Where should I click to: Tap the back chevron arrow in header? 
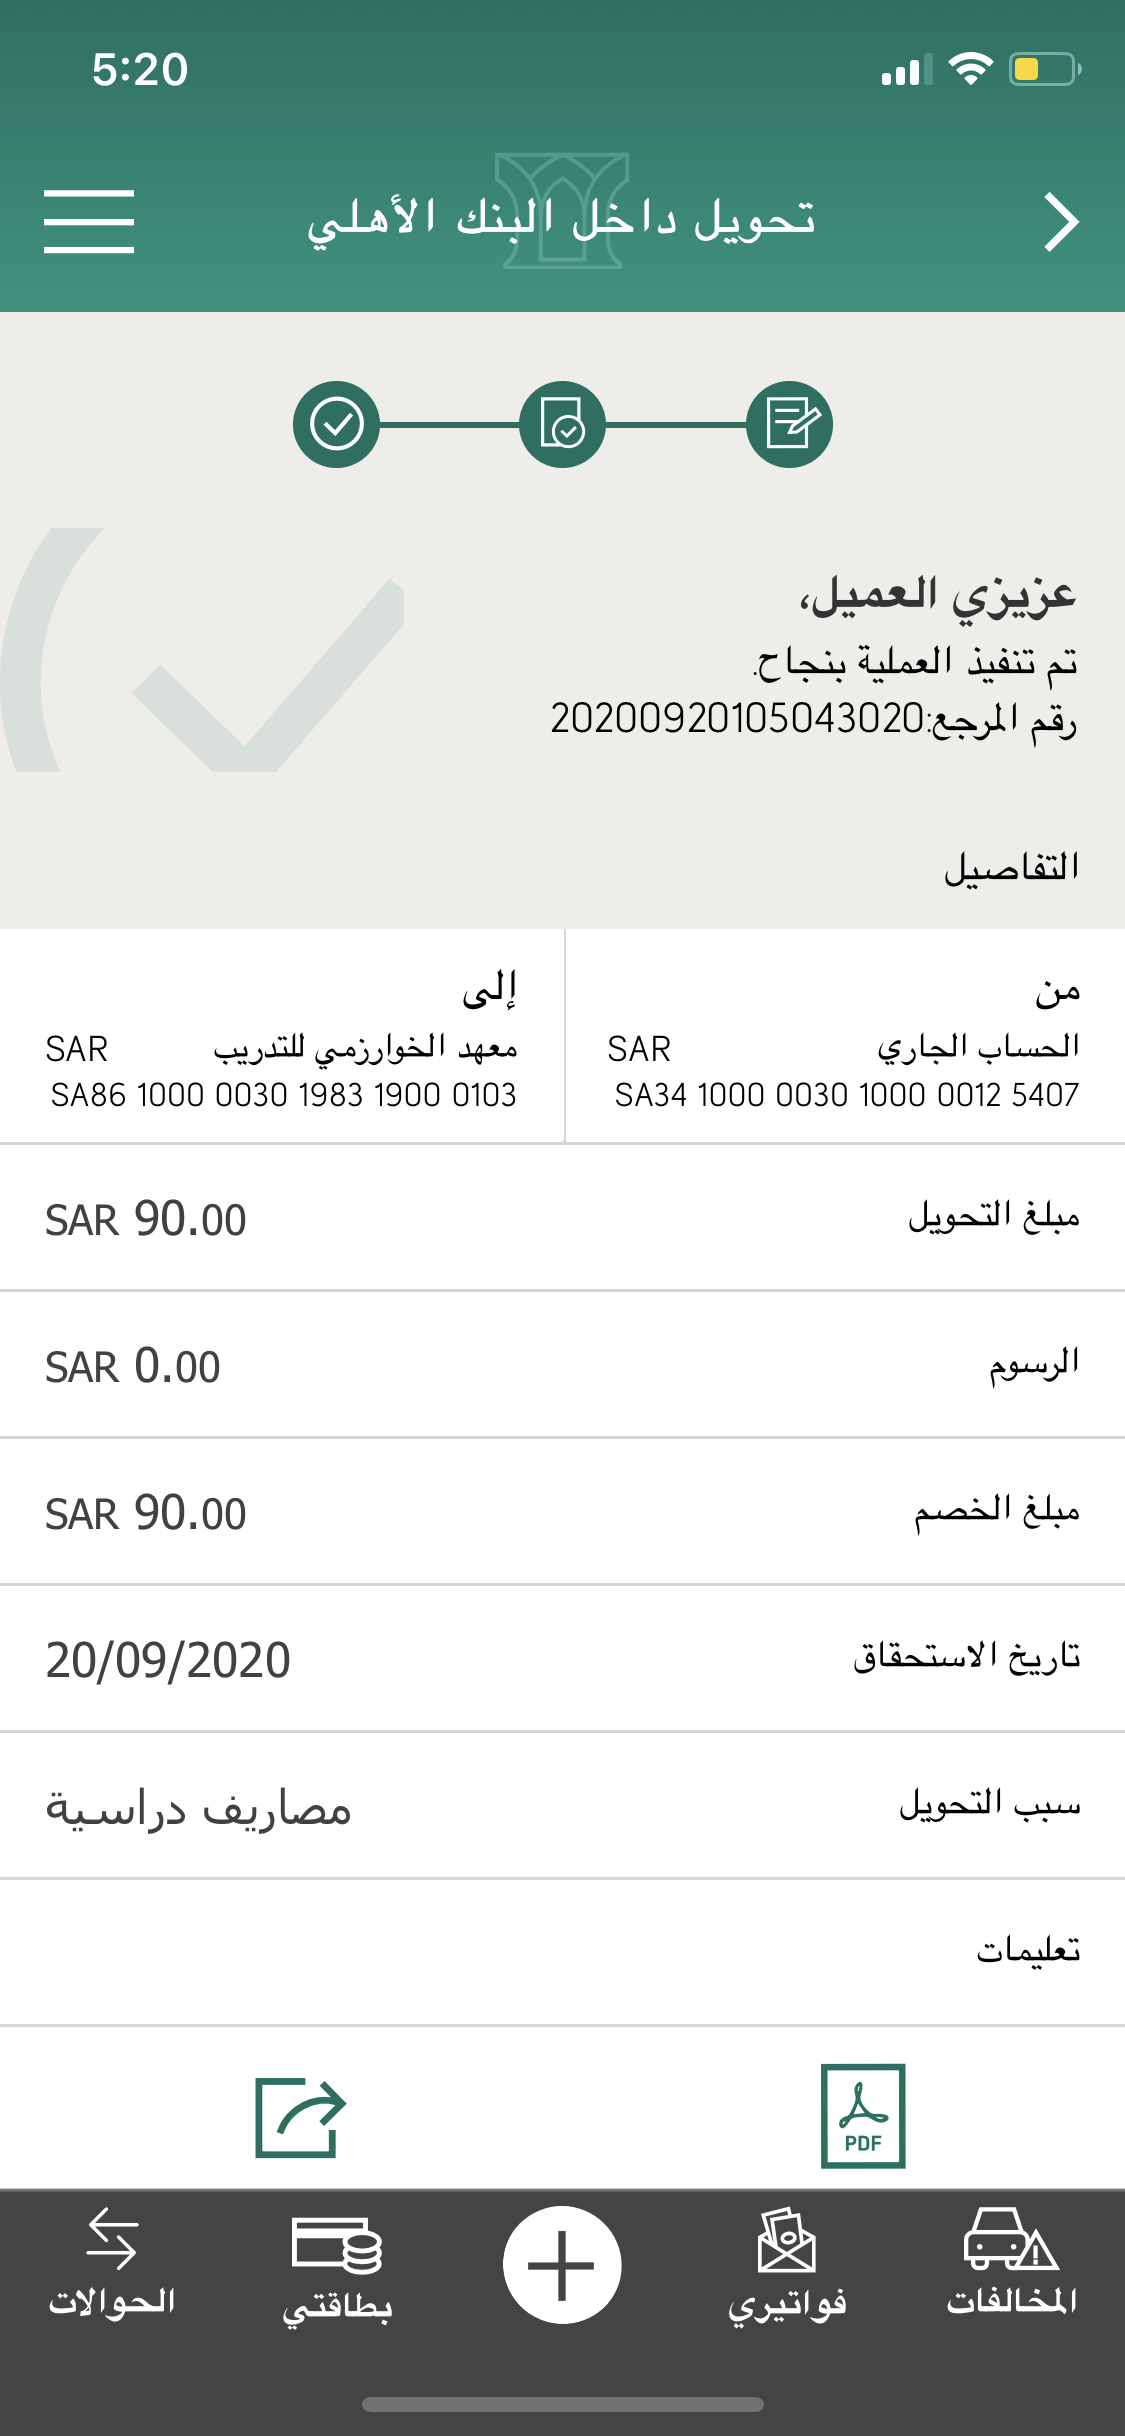1061,222
